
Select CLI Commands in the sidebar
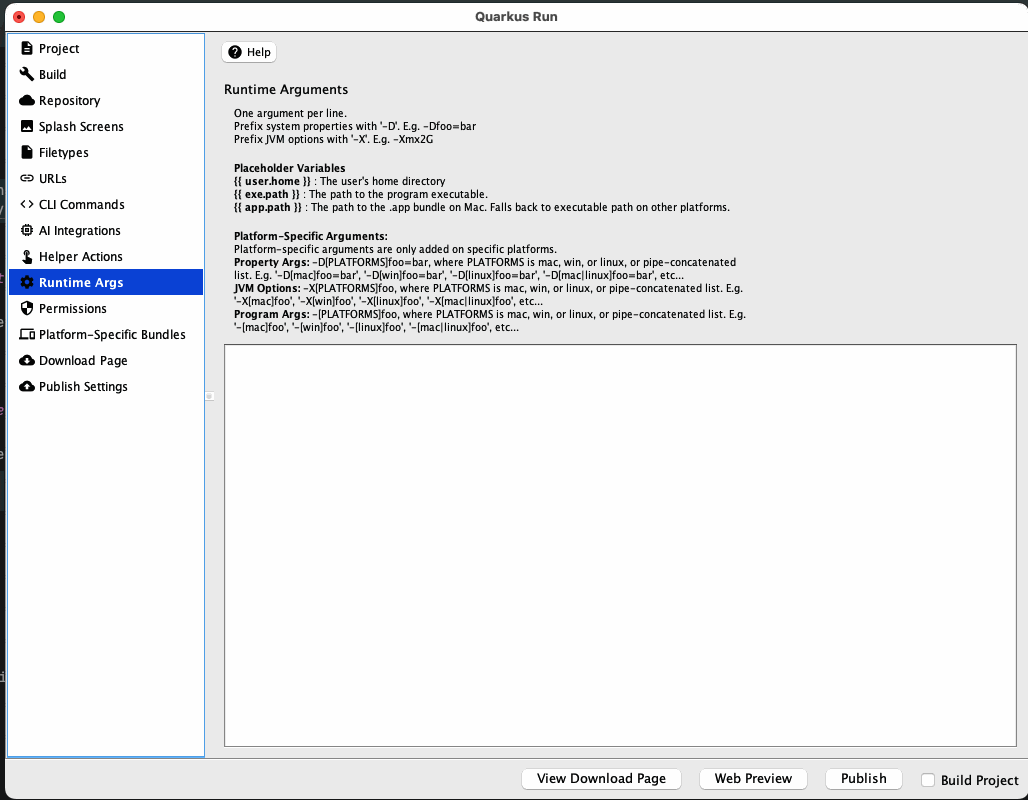pos(106,205)
